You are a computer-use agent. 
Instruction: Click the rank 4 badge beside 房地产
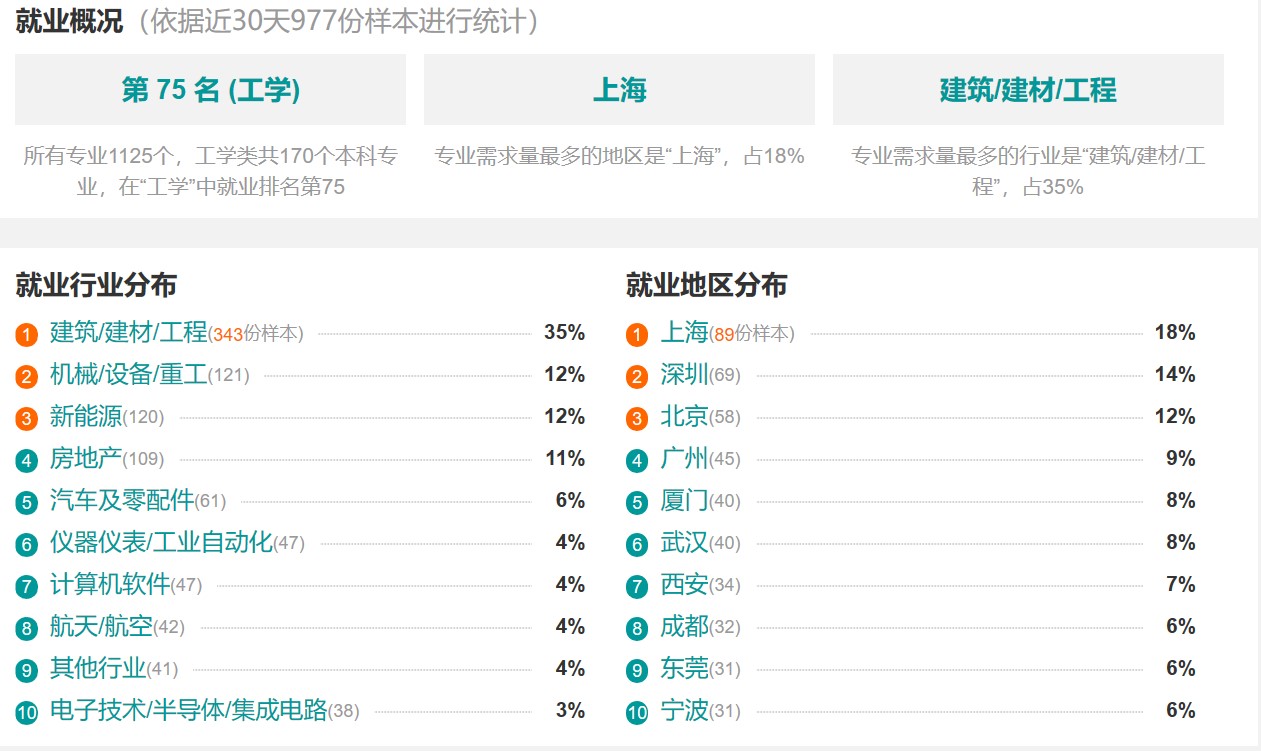coord(27,461)
